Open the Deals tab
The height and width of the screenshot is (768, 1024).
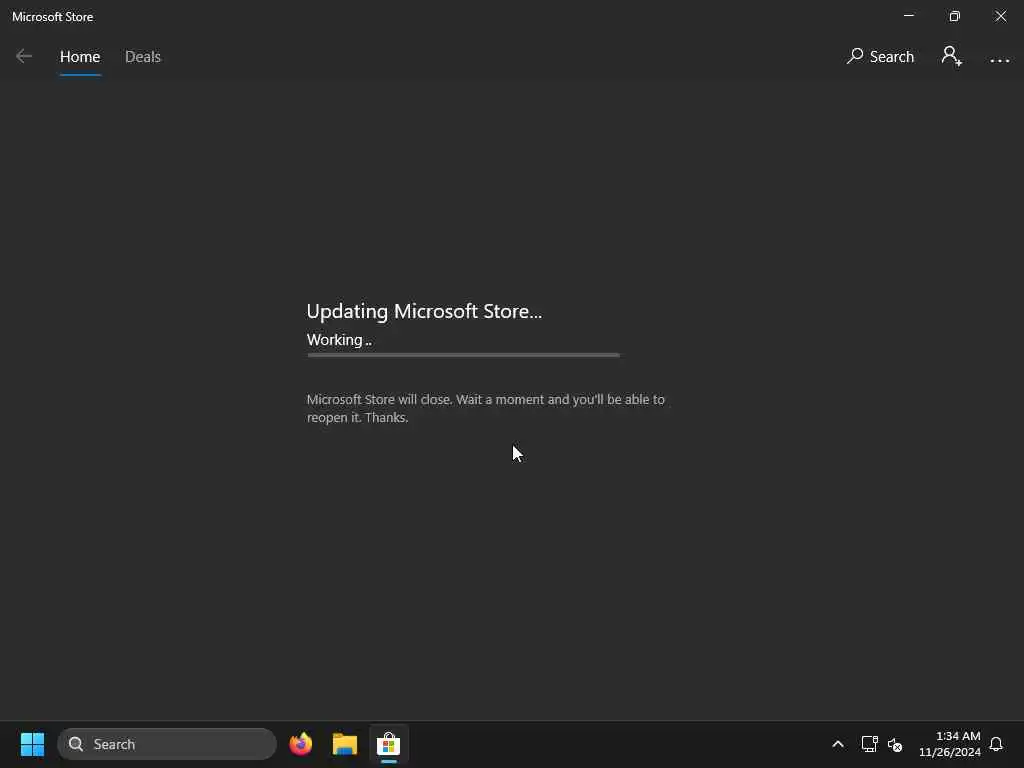(142, 57)
